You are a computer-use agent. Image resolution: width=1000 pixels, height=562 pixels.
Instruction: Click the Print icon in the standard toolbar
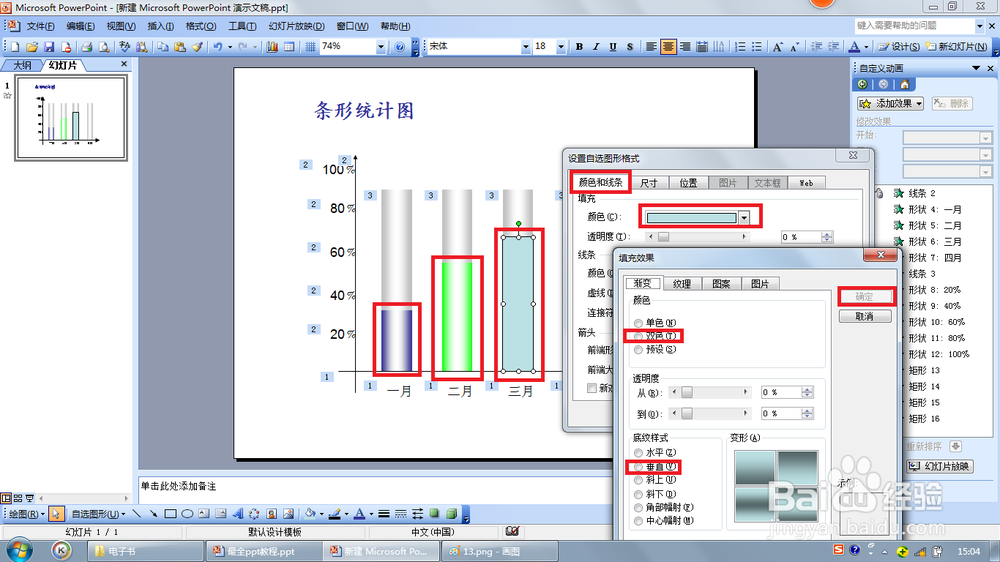click(87, 47)
